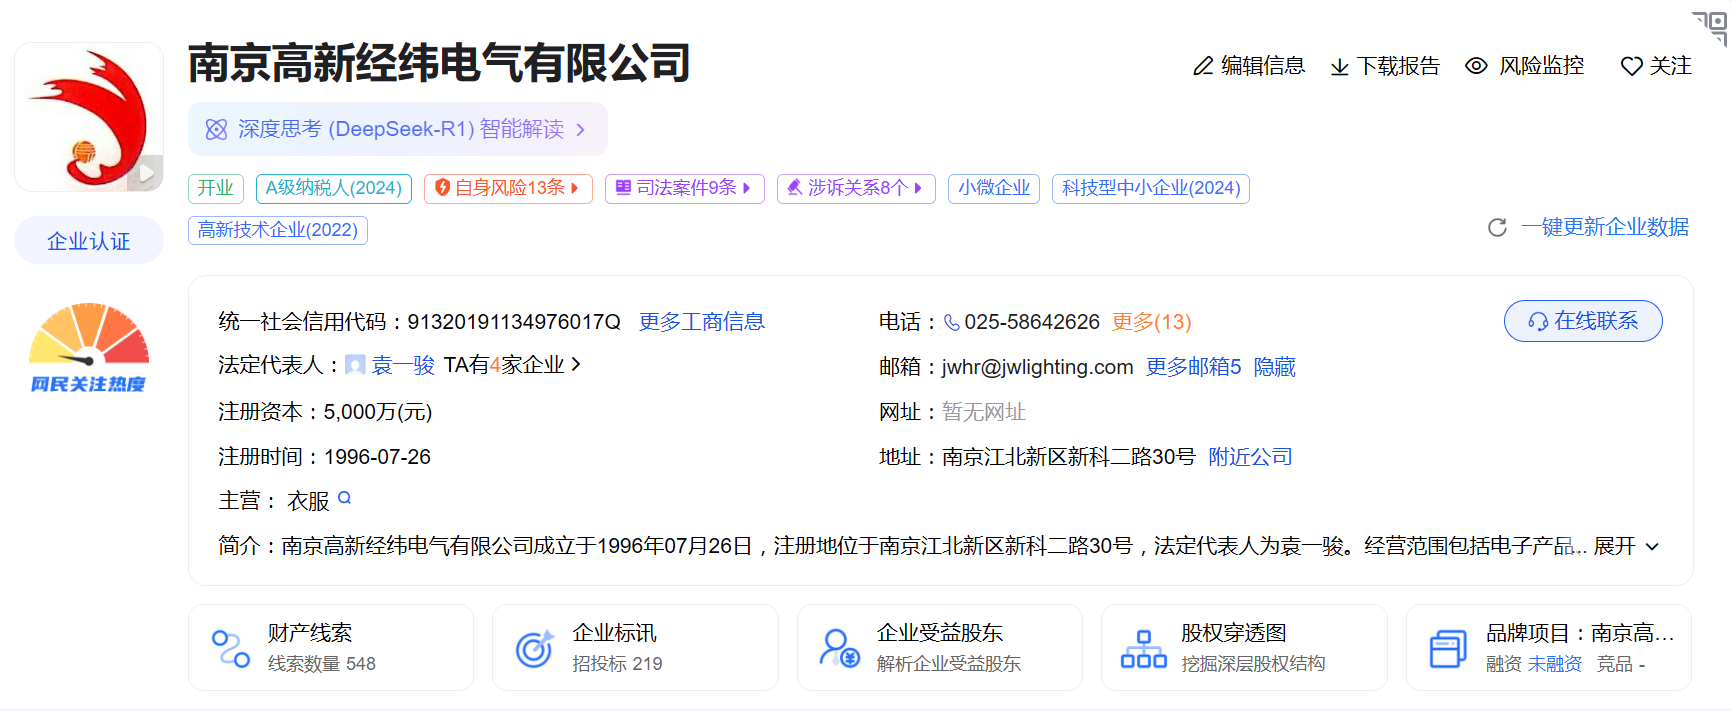Click the 小微企业 tag

(994, 188)
